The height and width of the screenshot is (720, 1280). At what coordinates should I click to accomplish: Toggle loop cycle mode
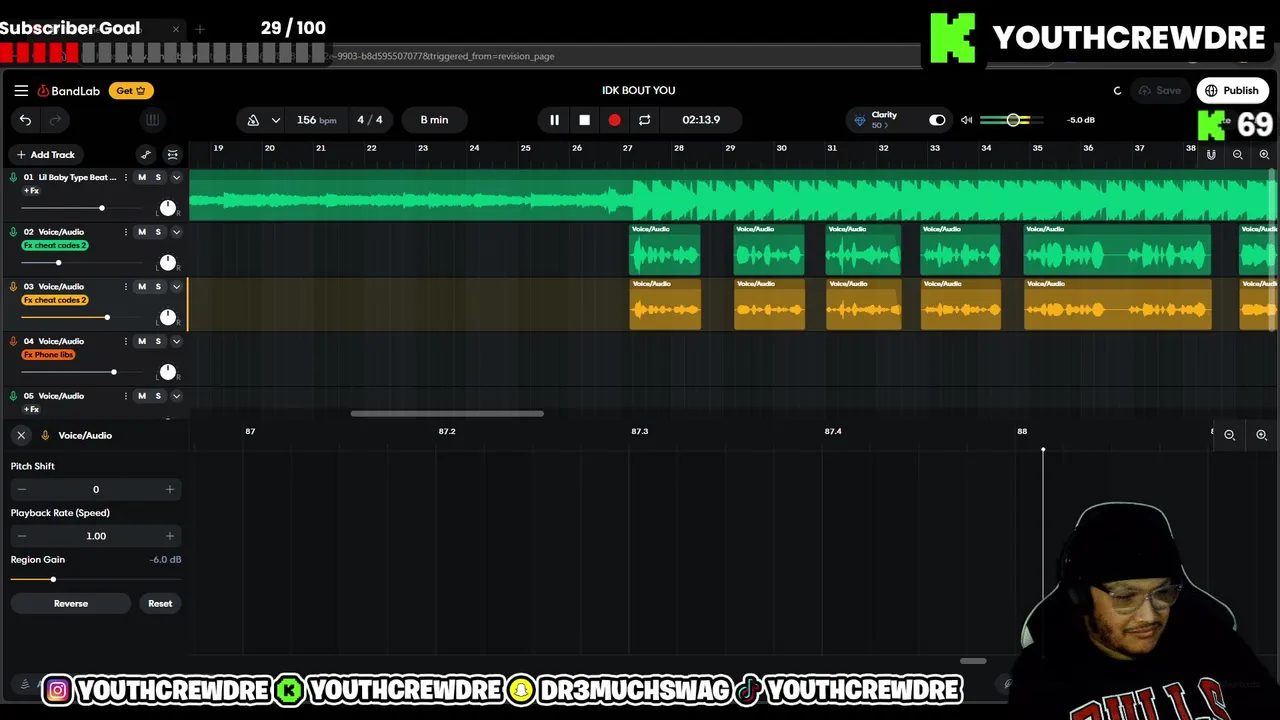644,120
